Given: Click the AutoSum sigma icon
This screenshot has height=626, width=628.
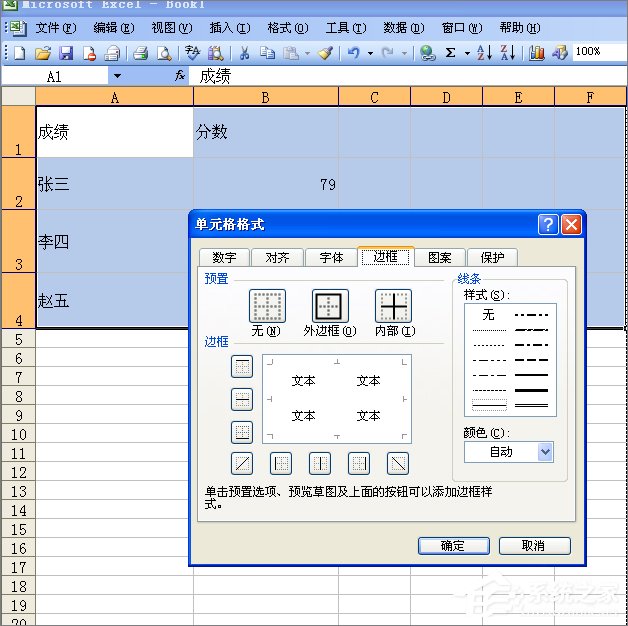Looking at the screenshot, I should click(451, 52).
